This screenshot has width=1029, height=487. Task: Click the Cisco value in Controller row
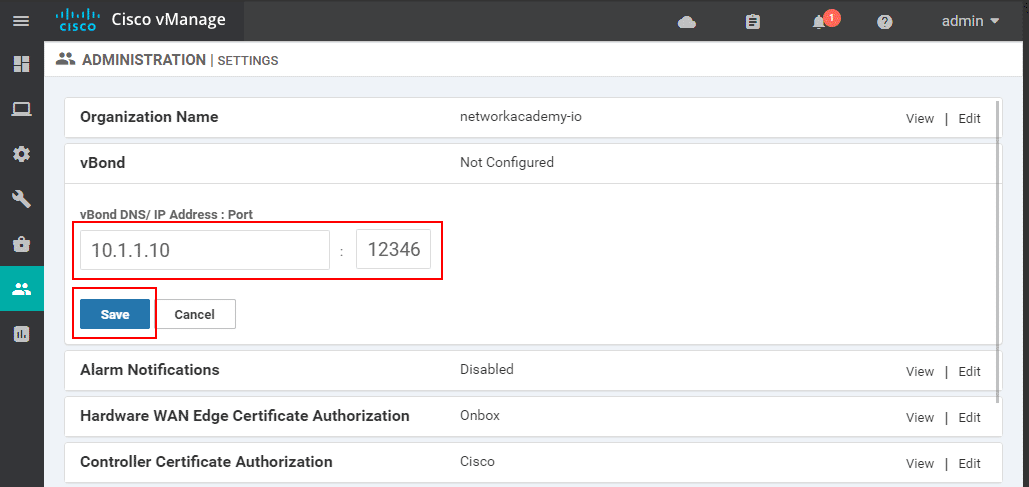(477, 461)
